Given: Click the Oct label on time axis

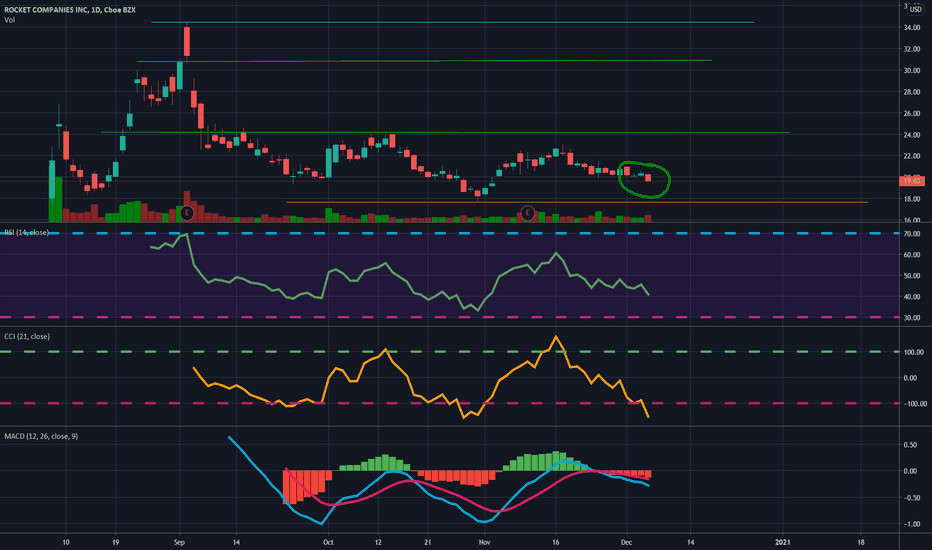Looking at the screenshot, I should click(328, 542).
